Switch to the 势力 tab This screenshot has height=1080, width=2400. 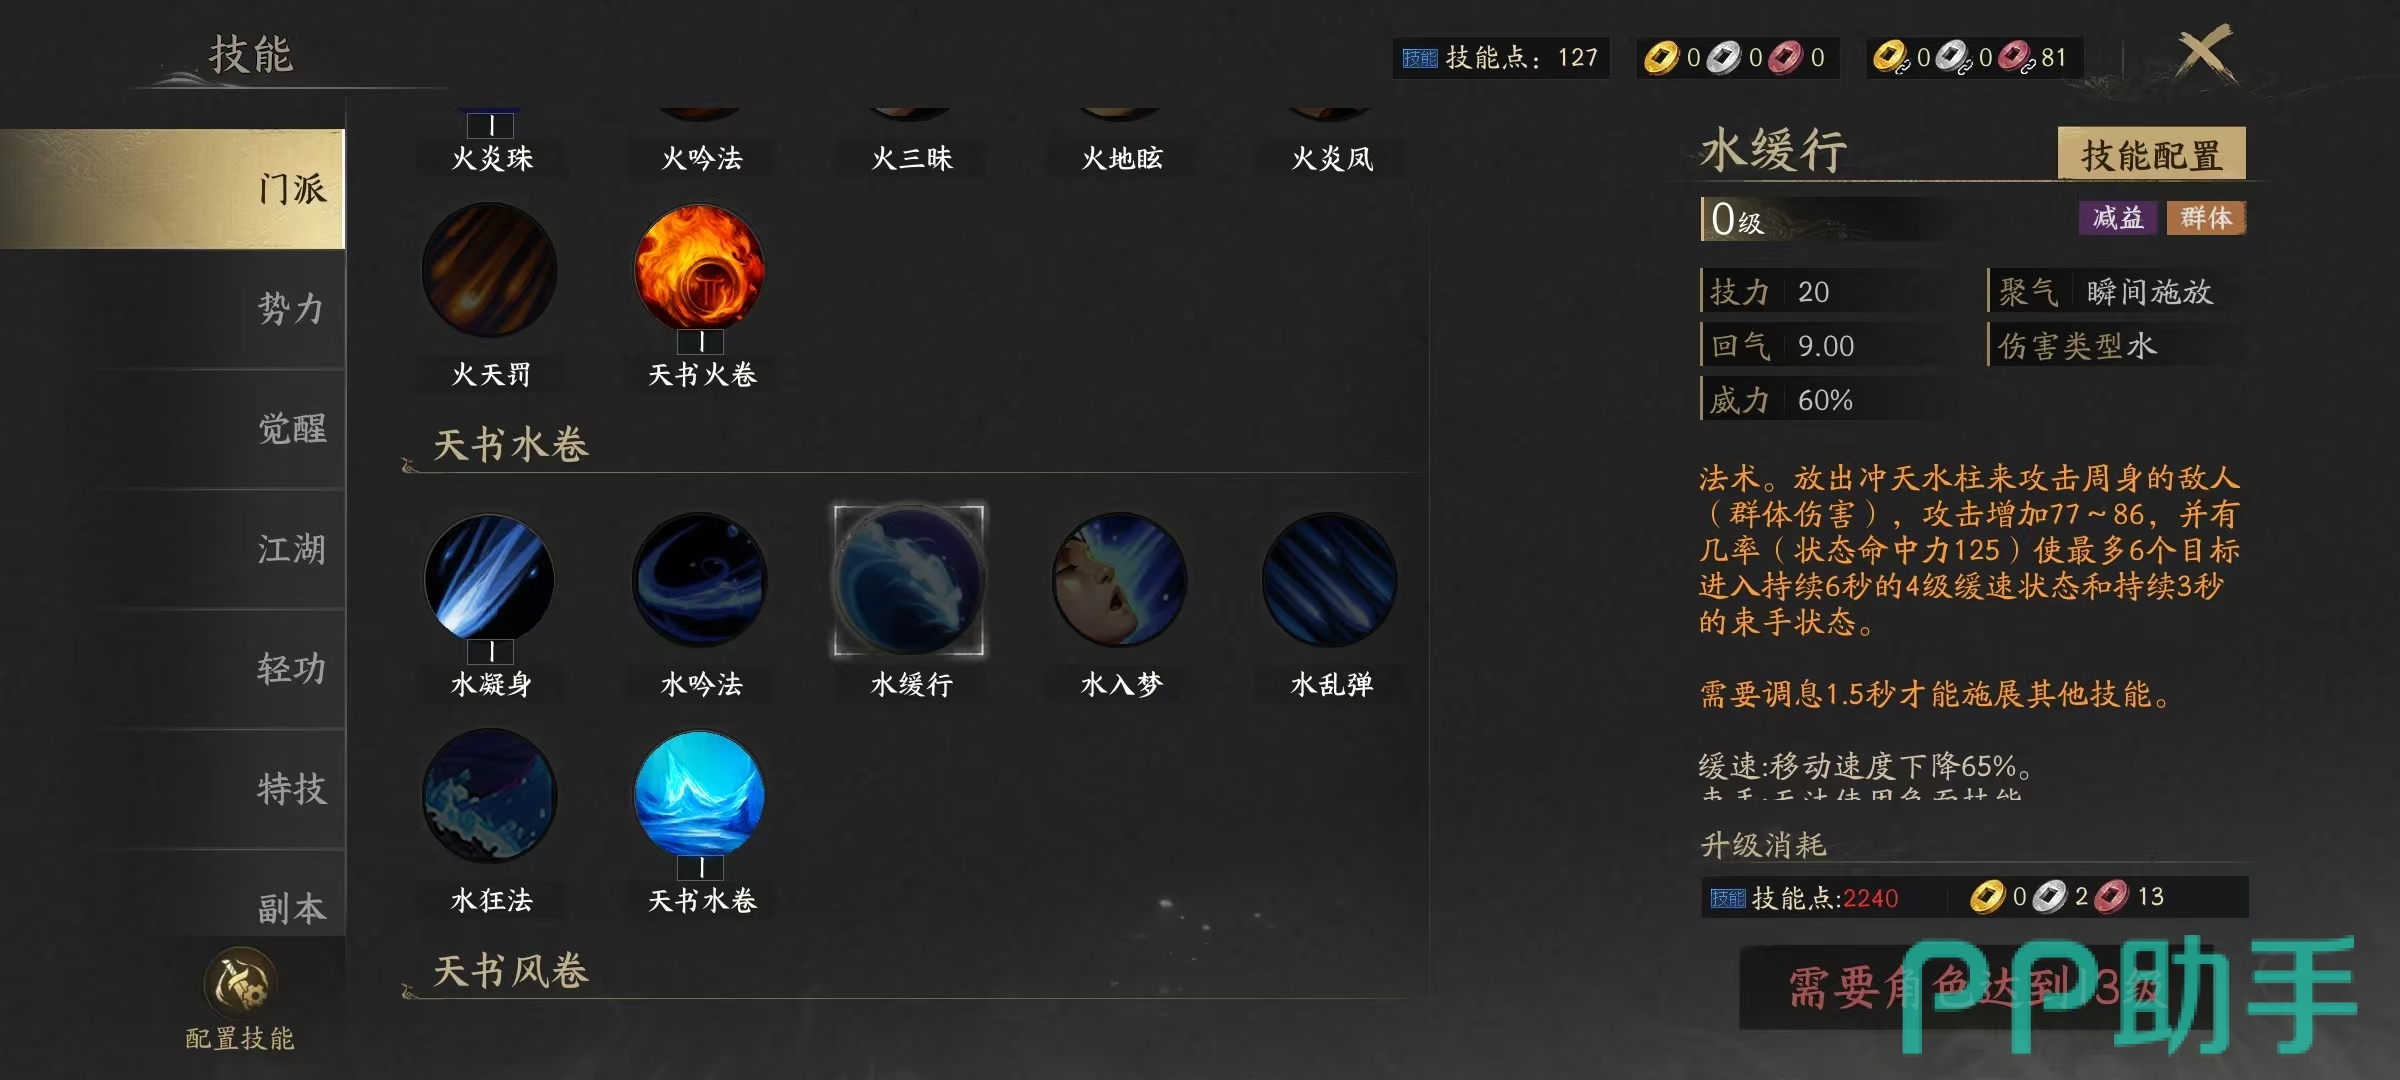tap(292, 308)
